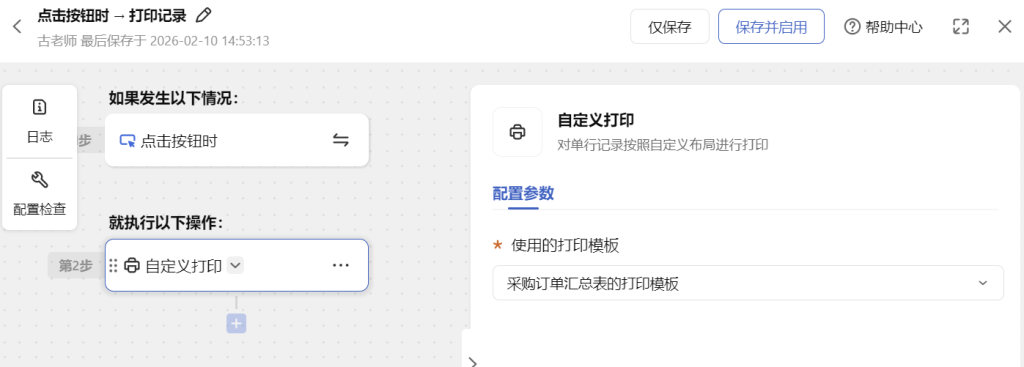This screenshot has height=367, width=1024.
Task: Click 对单行记录按照自定义布局进行打印 description
Action: (663, 145)
